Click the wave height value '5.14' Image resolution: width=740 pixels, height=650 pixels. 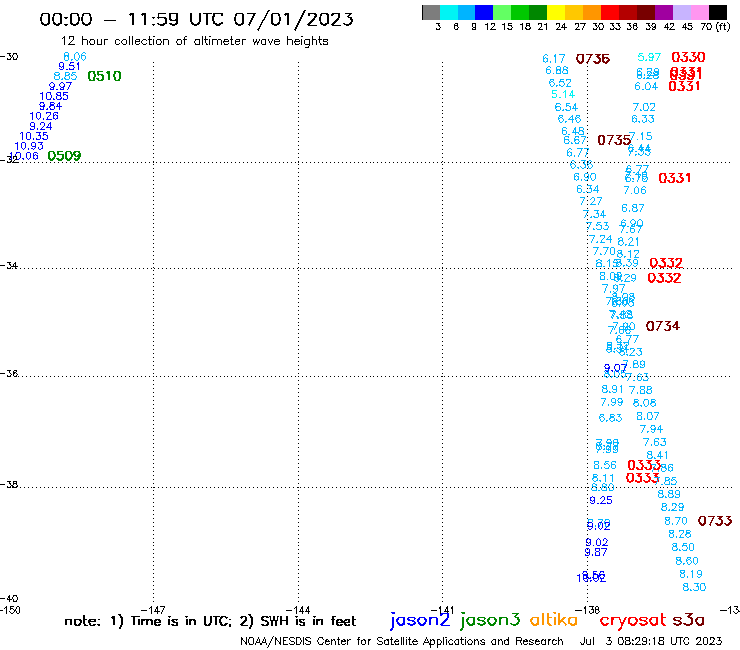563,94
